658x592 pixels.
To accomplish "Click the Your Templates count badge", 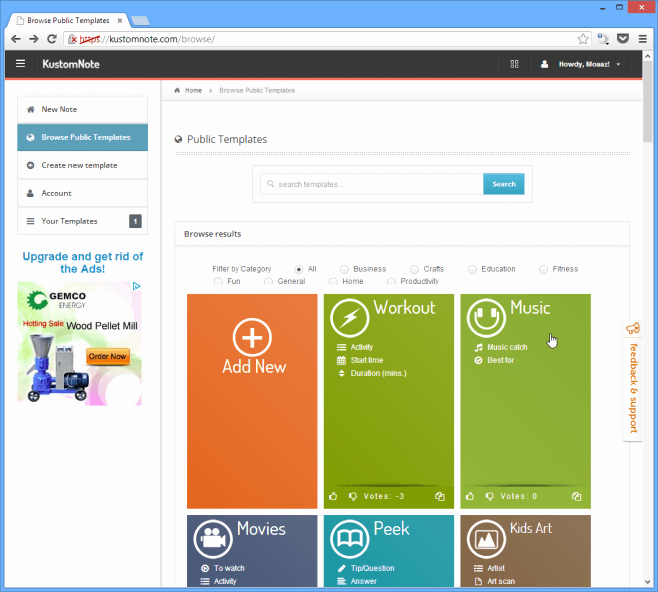I will (x=135, y=221).
